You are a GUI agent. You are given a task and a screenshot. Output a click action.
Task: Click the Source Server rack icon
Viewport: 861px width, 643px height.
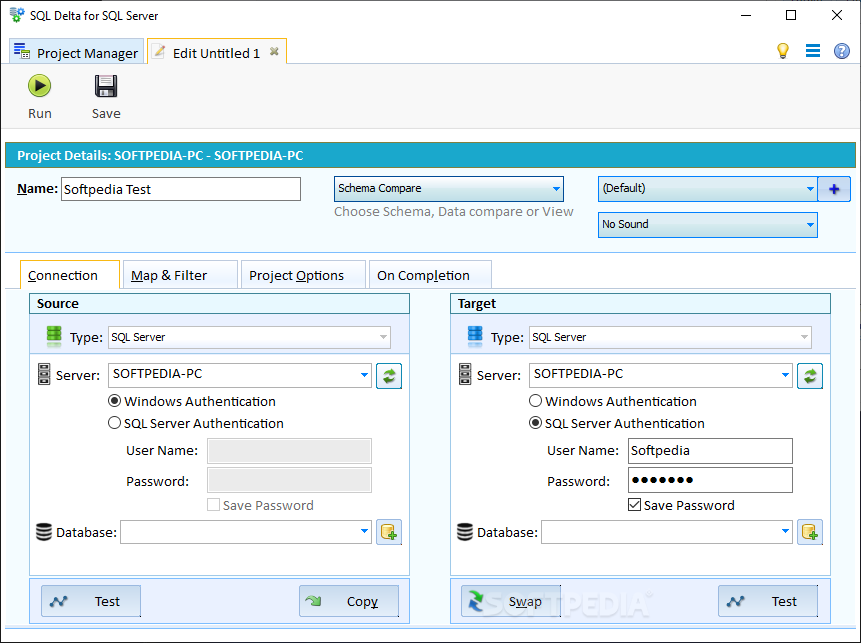click(x=44, y=374)
